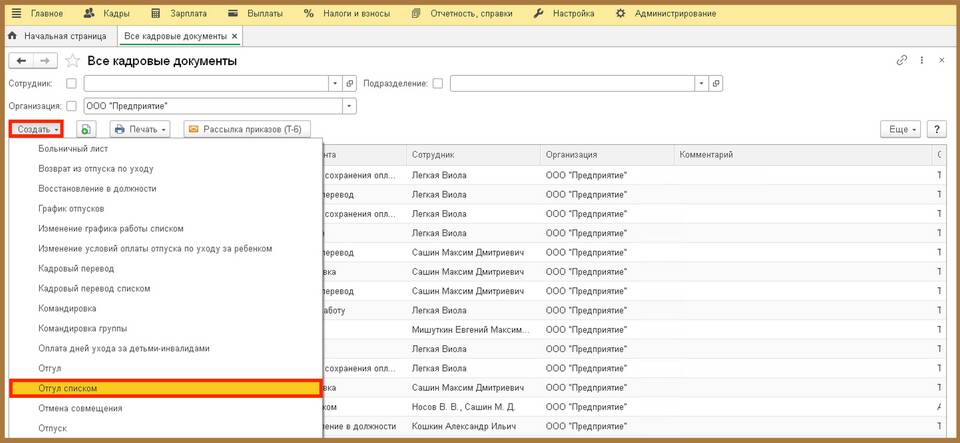Select Возврат из отпуска по уходу

coord(165,168)
